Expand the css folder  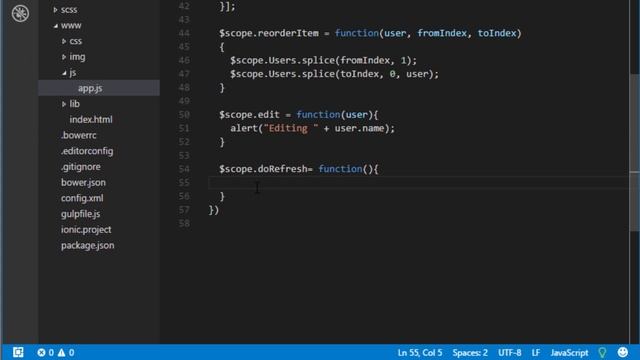(64, 41)
